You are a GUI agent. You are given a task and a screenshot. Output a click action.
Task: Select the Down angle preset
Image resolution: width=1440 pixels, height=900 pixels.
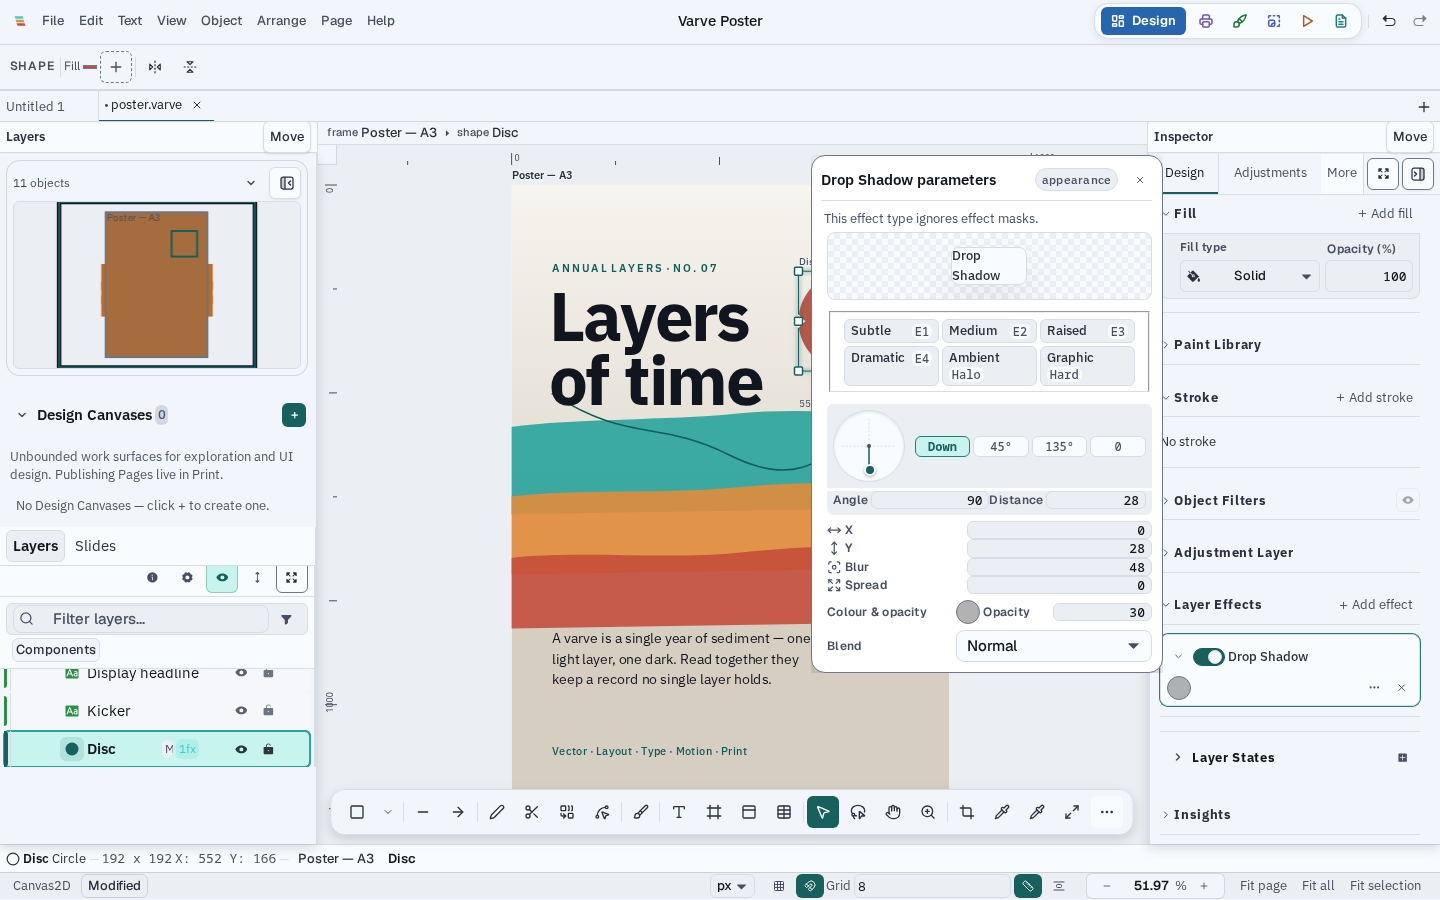pos(942,447)
